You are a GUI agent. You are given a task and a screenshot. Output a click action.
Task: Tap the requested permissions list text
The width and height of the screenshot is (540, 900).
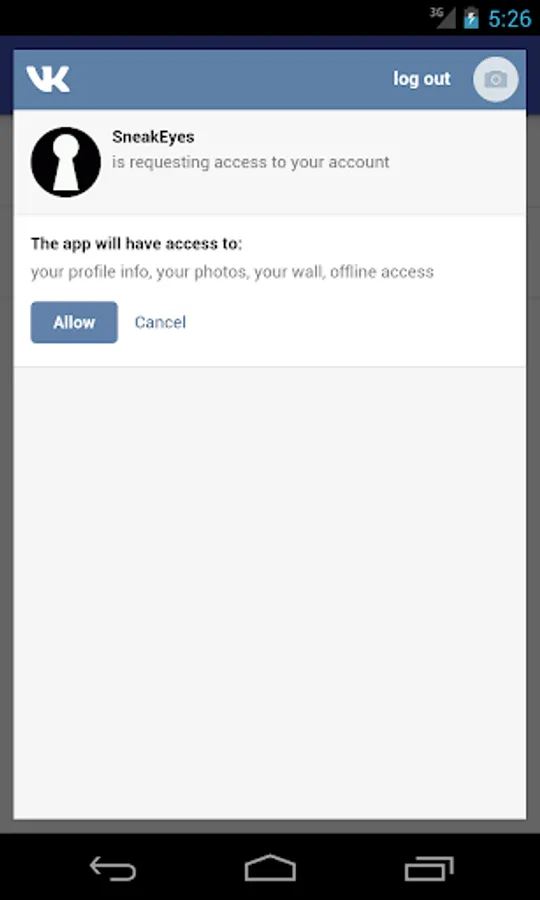pos(232,271)
